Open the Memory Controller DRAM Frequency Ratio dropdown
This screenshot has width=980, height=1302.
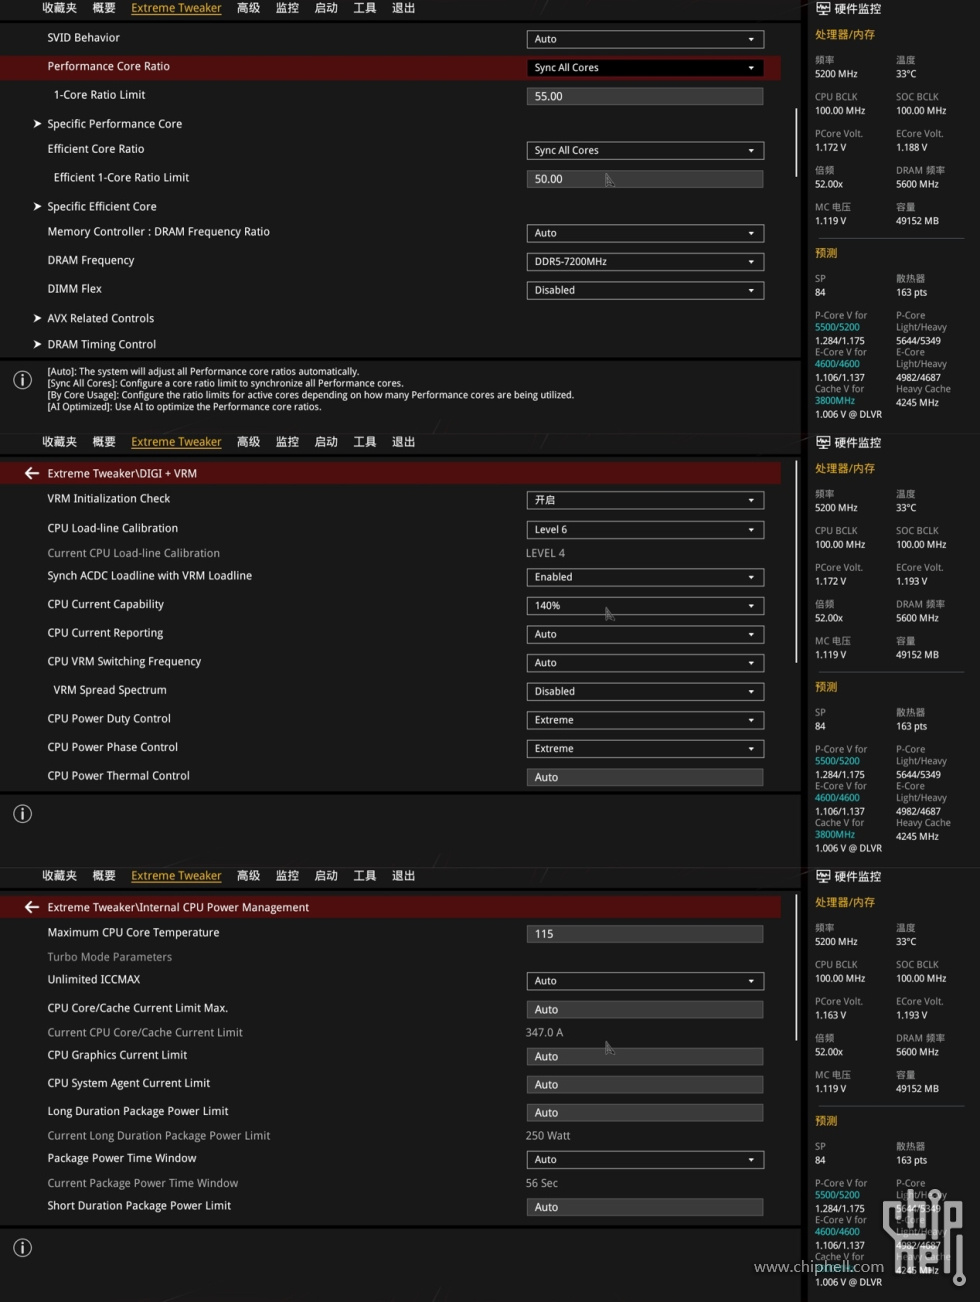tap(645, 234)
